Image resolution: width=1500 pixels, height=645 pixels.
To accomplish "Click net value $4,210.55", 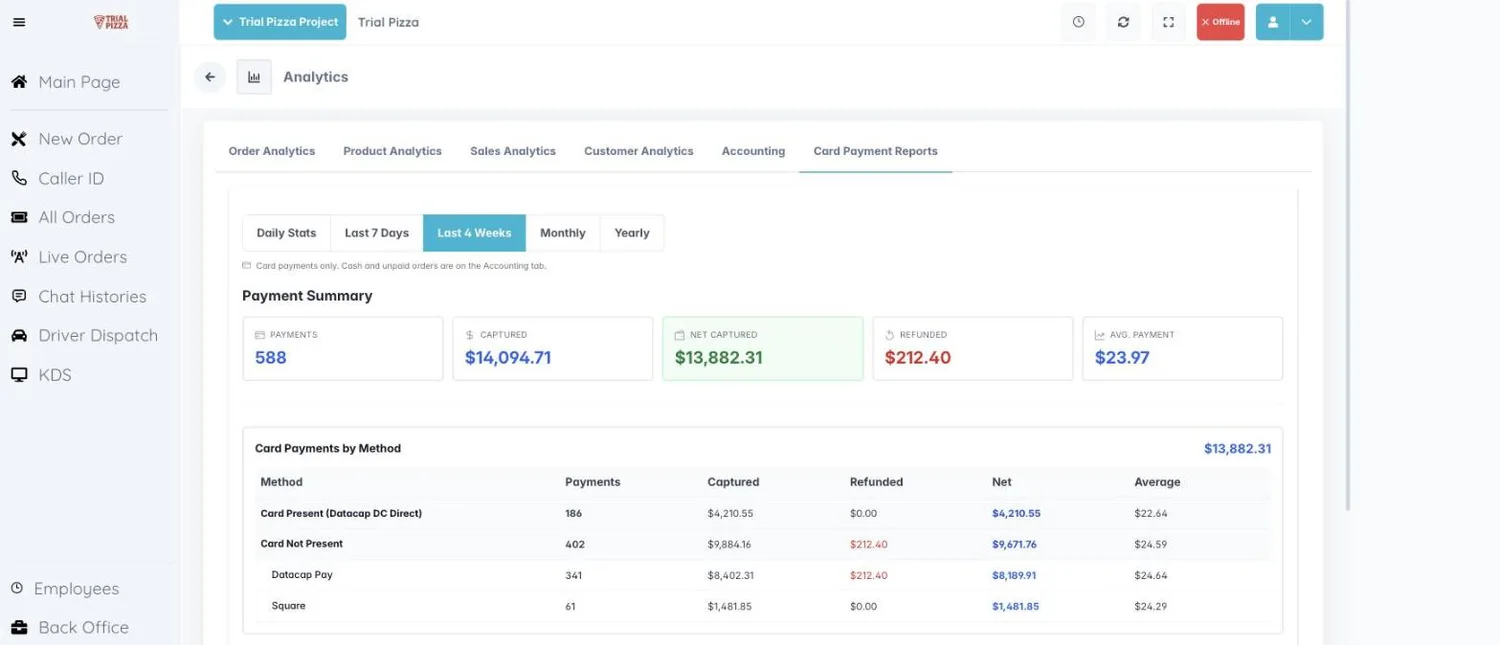I will click(1016, 513).
